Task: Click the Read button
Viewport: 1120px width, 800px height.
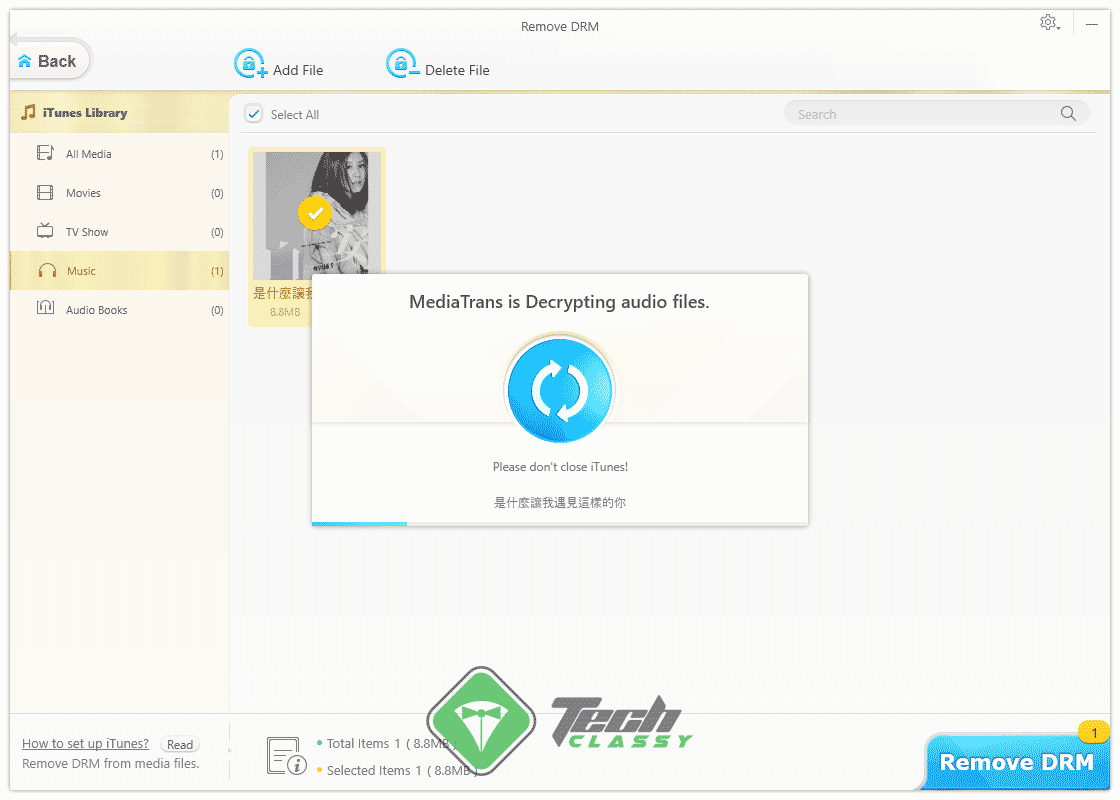Action: tap(180, 744)
